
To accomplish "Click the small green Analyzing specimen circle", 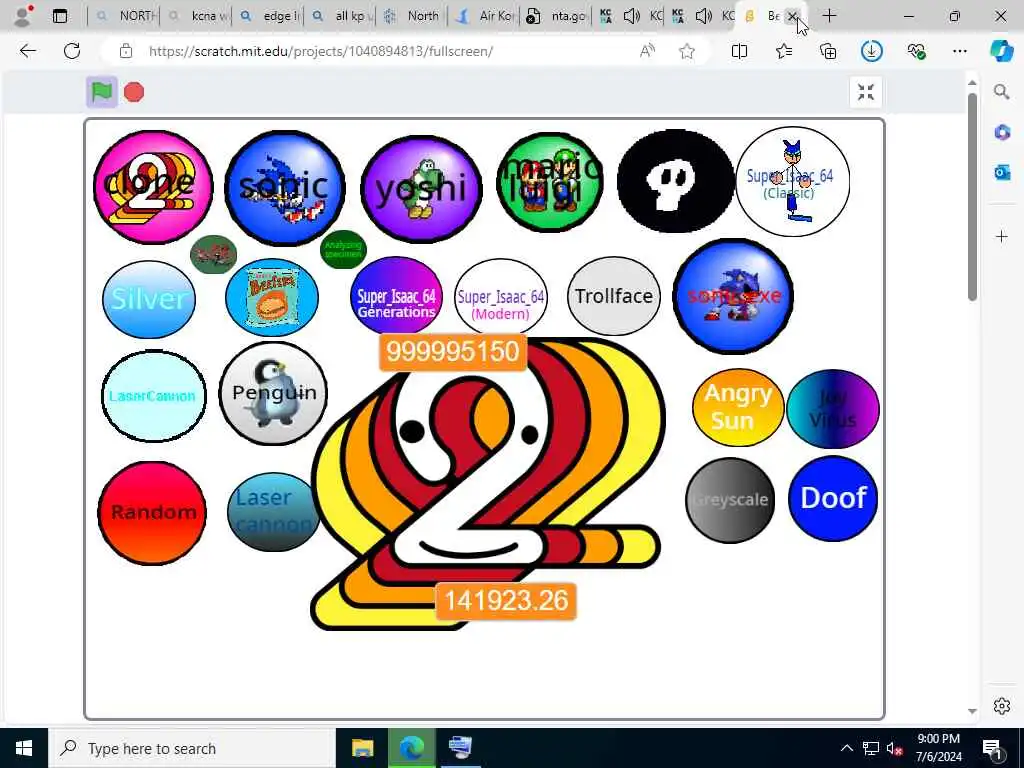I will [344, 249].
